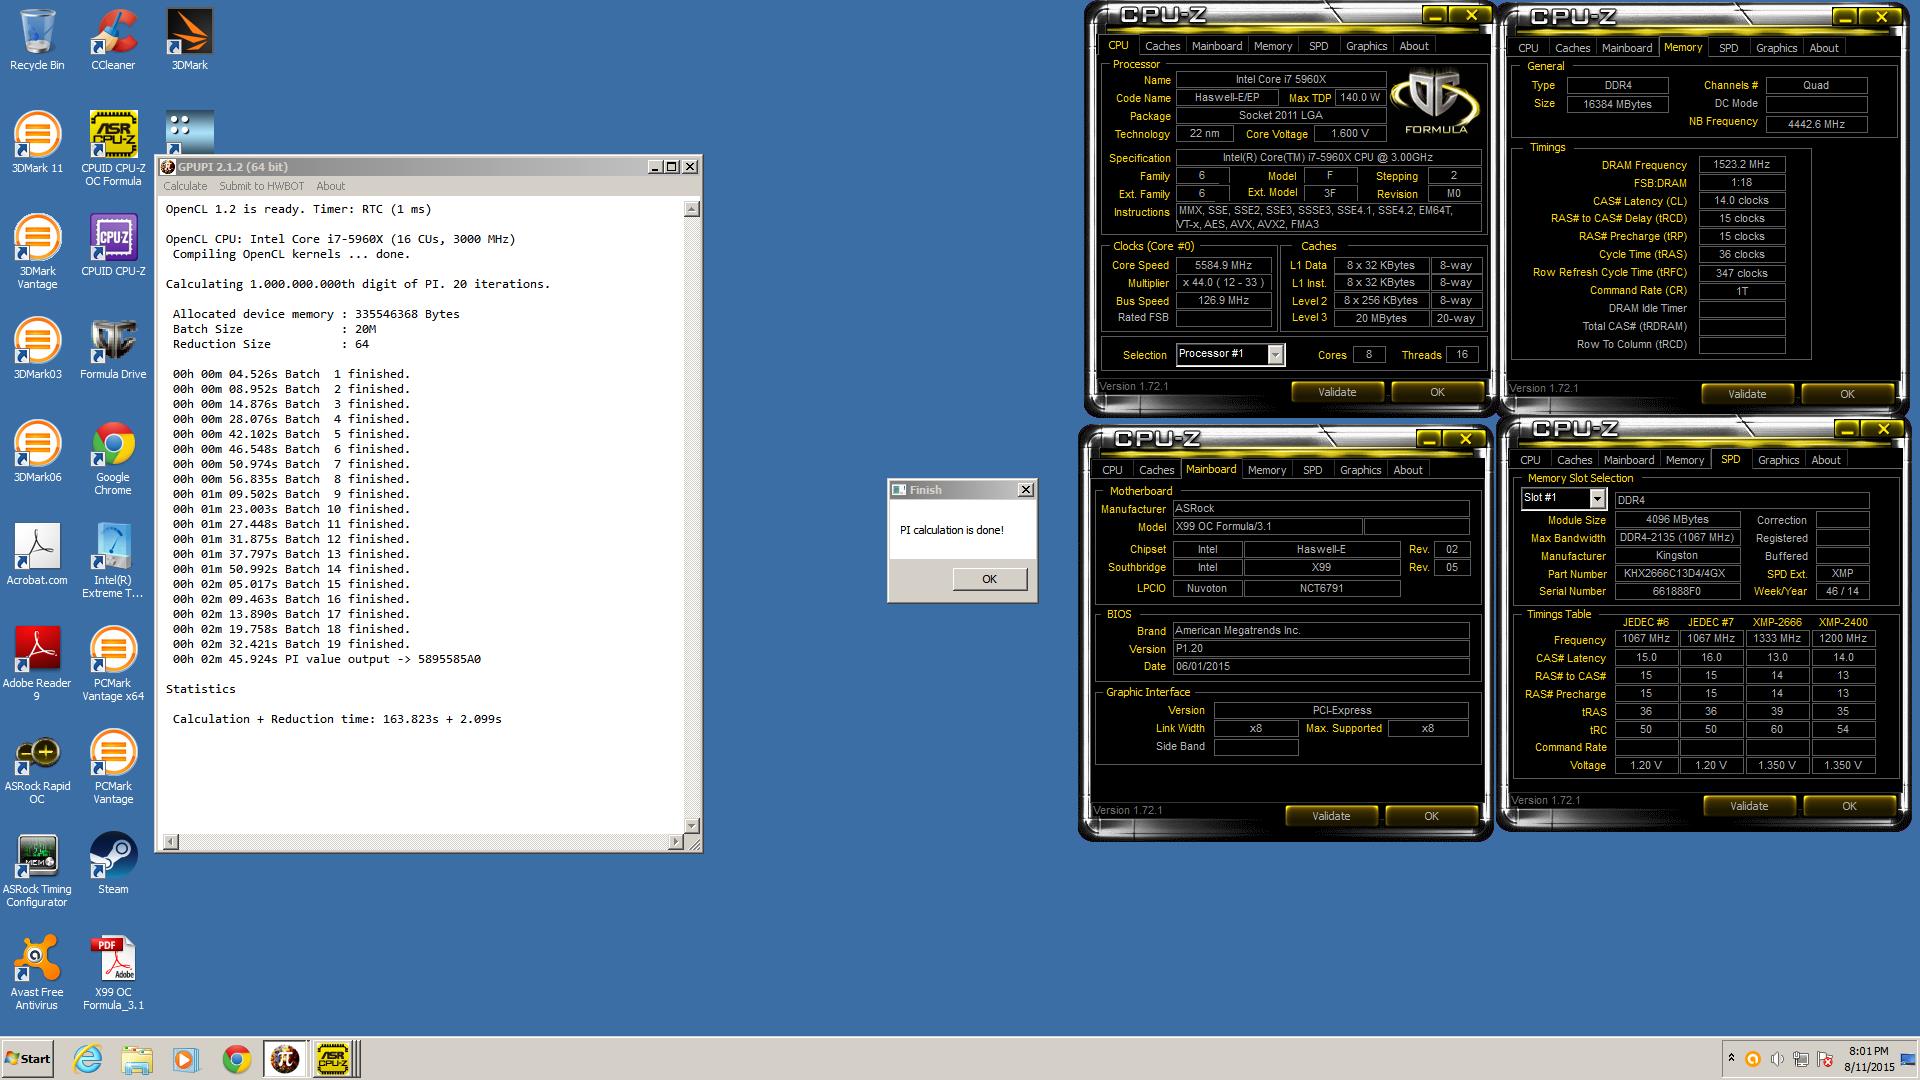Open the Adobe Reader 9 icon
The image size is (1920, 1080).
[37, 664]
